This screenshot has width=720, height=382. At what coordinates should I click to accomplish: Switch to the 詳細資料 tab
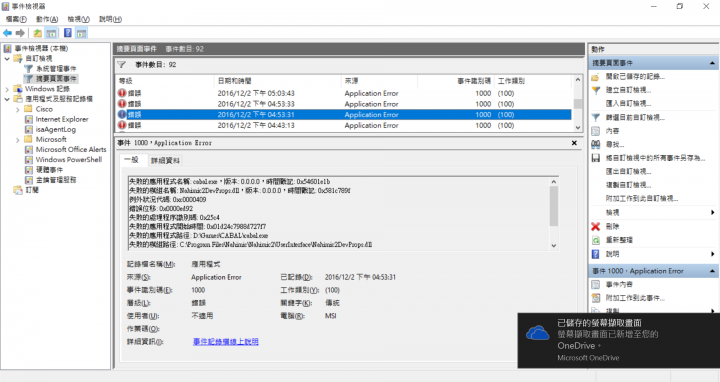[165, 160]
